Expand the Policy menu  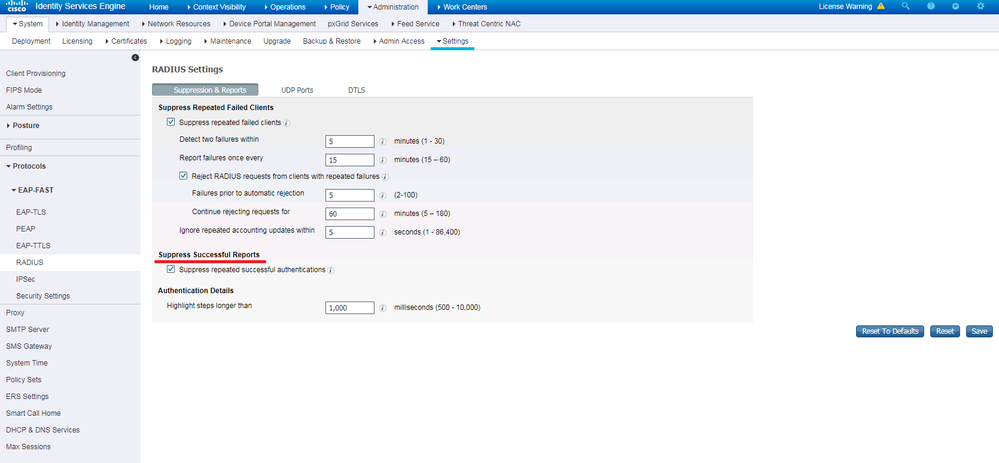coord(336,7)
